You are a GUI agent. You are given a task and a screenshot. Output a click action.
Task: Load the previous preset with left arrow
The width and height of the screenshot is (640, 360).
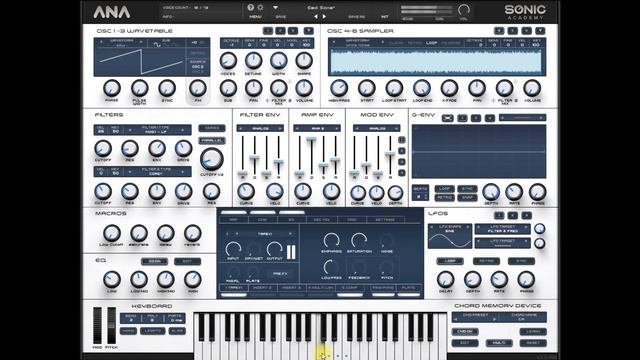click(316, 17)
